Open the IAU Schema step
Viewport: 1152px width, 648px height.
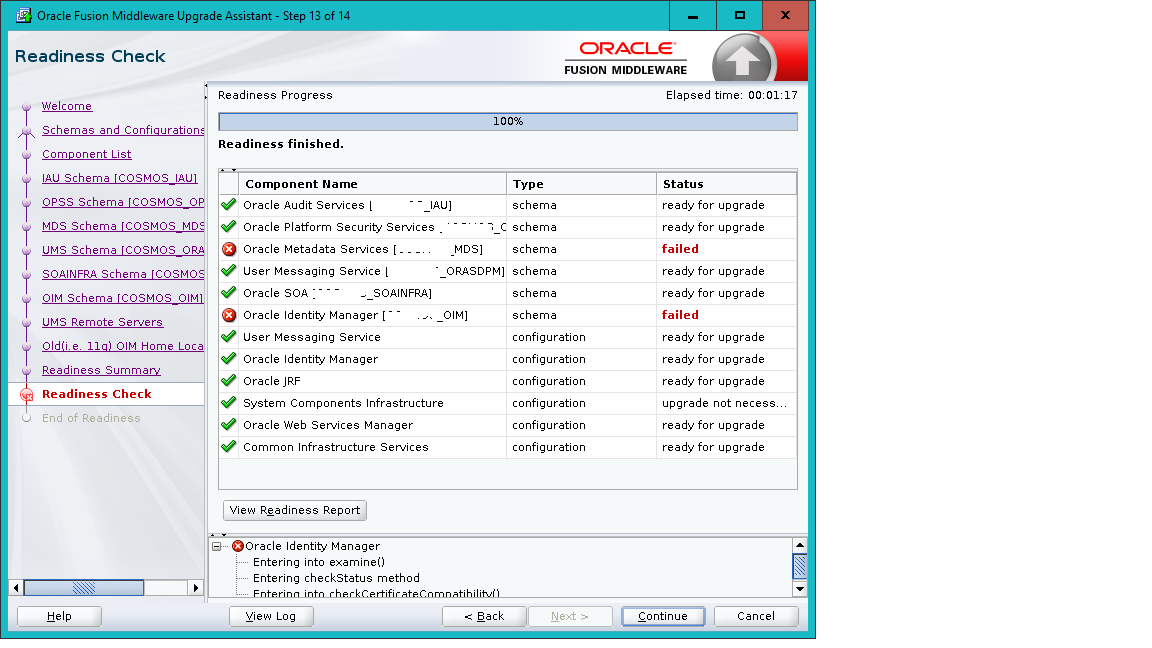(x=120, y=179)
